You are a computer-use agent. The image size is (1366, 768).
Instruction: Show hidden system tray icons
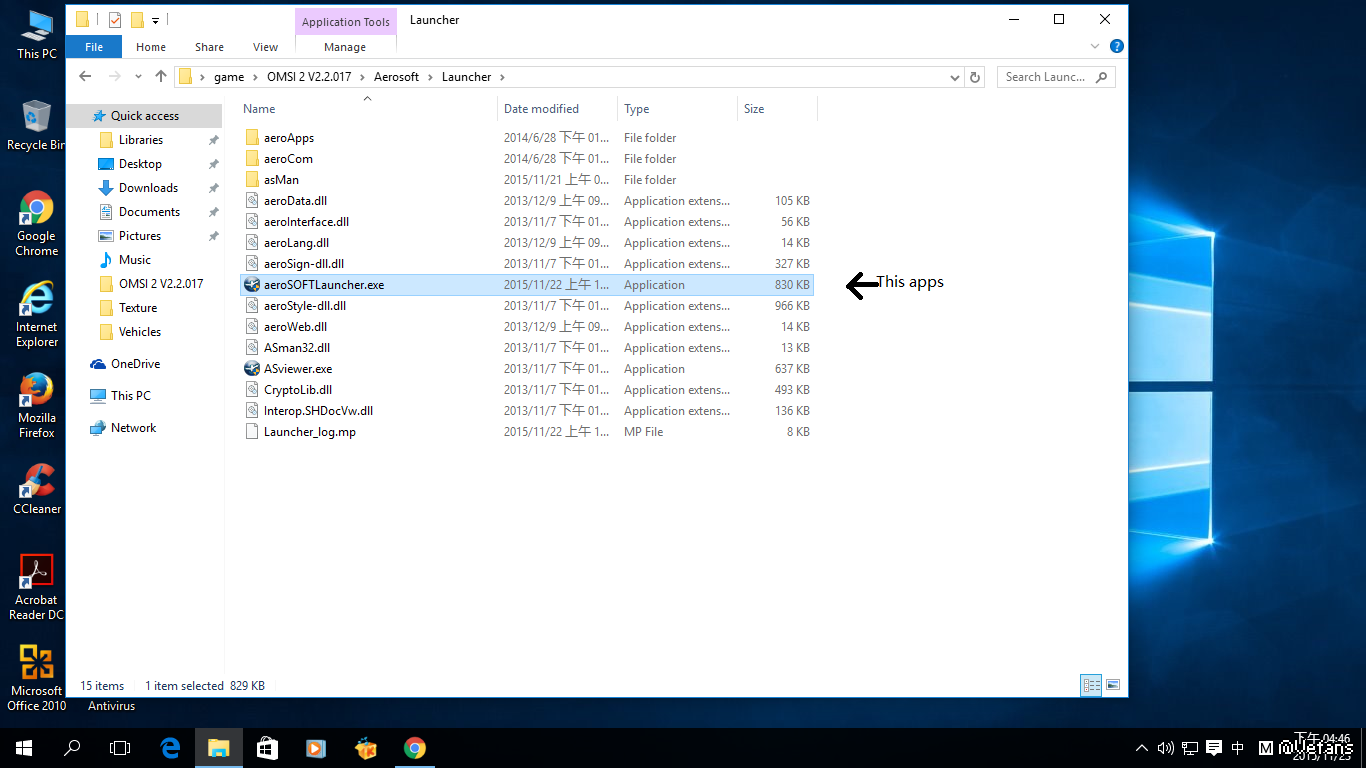[x=1142, y=748]
